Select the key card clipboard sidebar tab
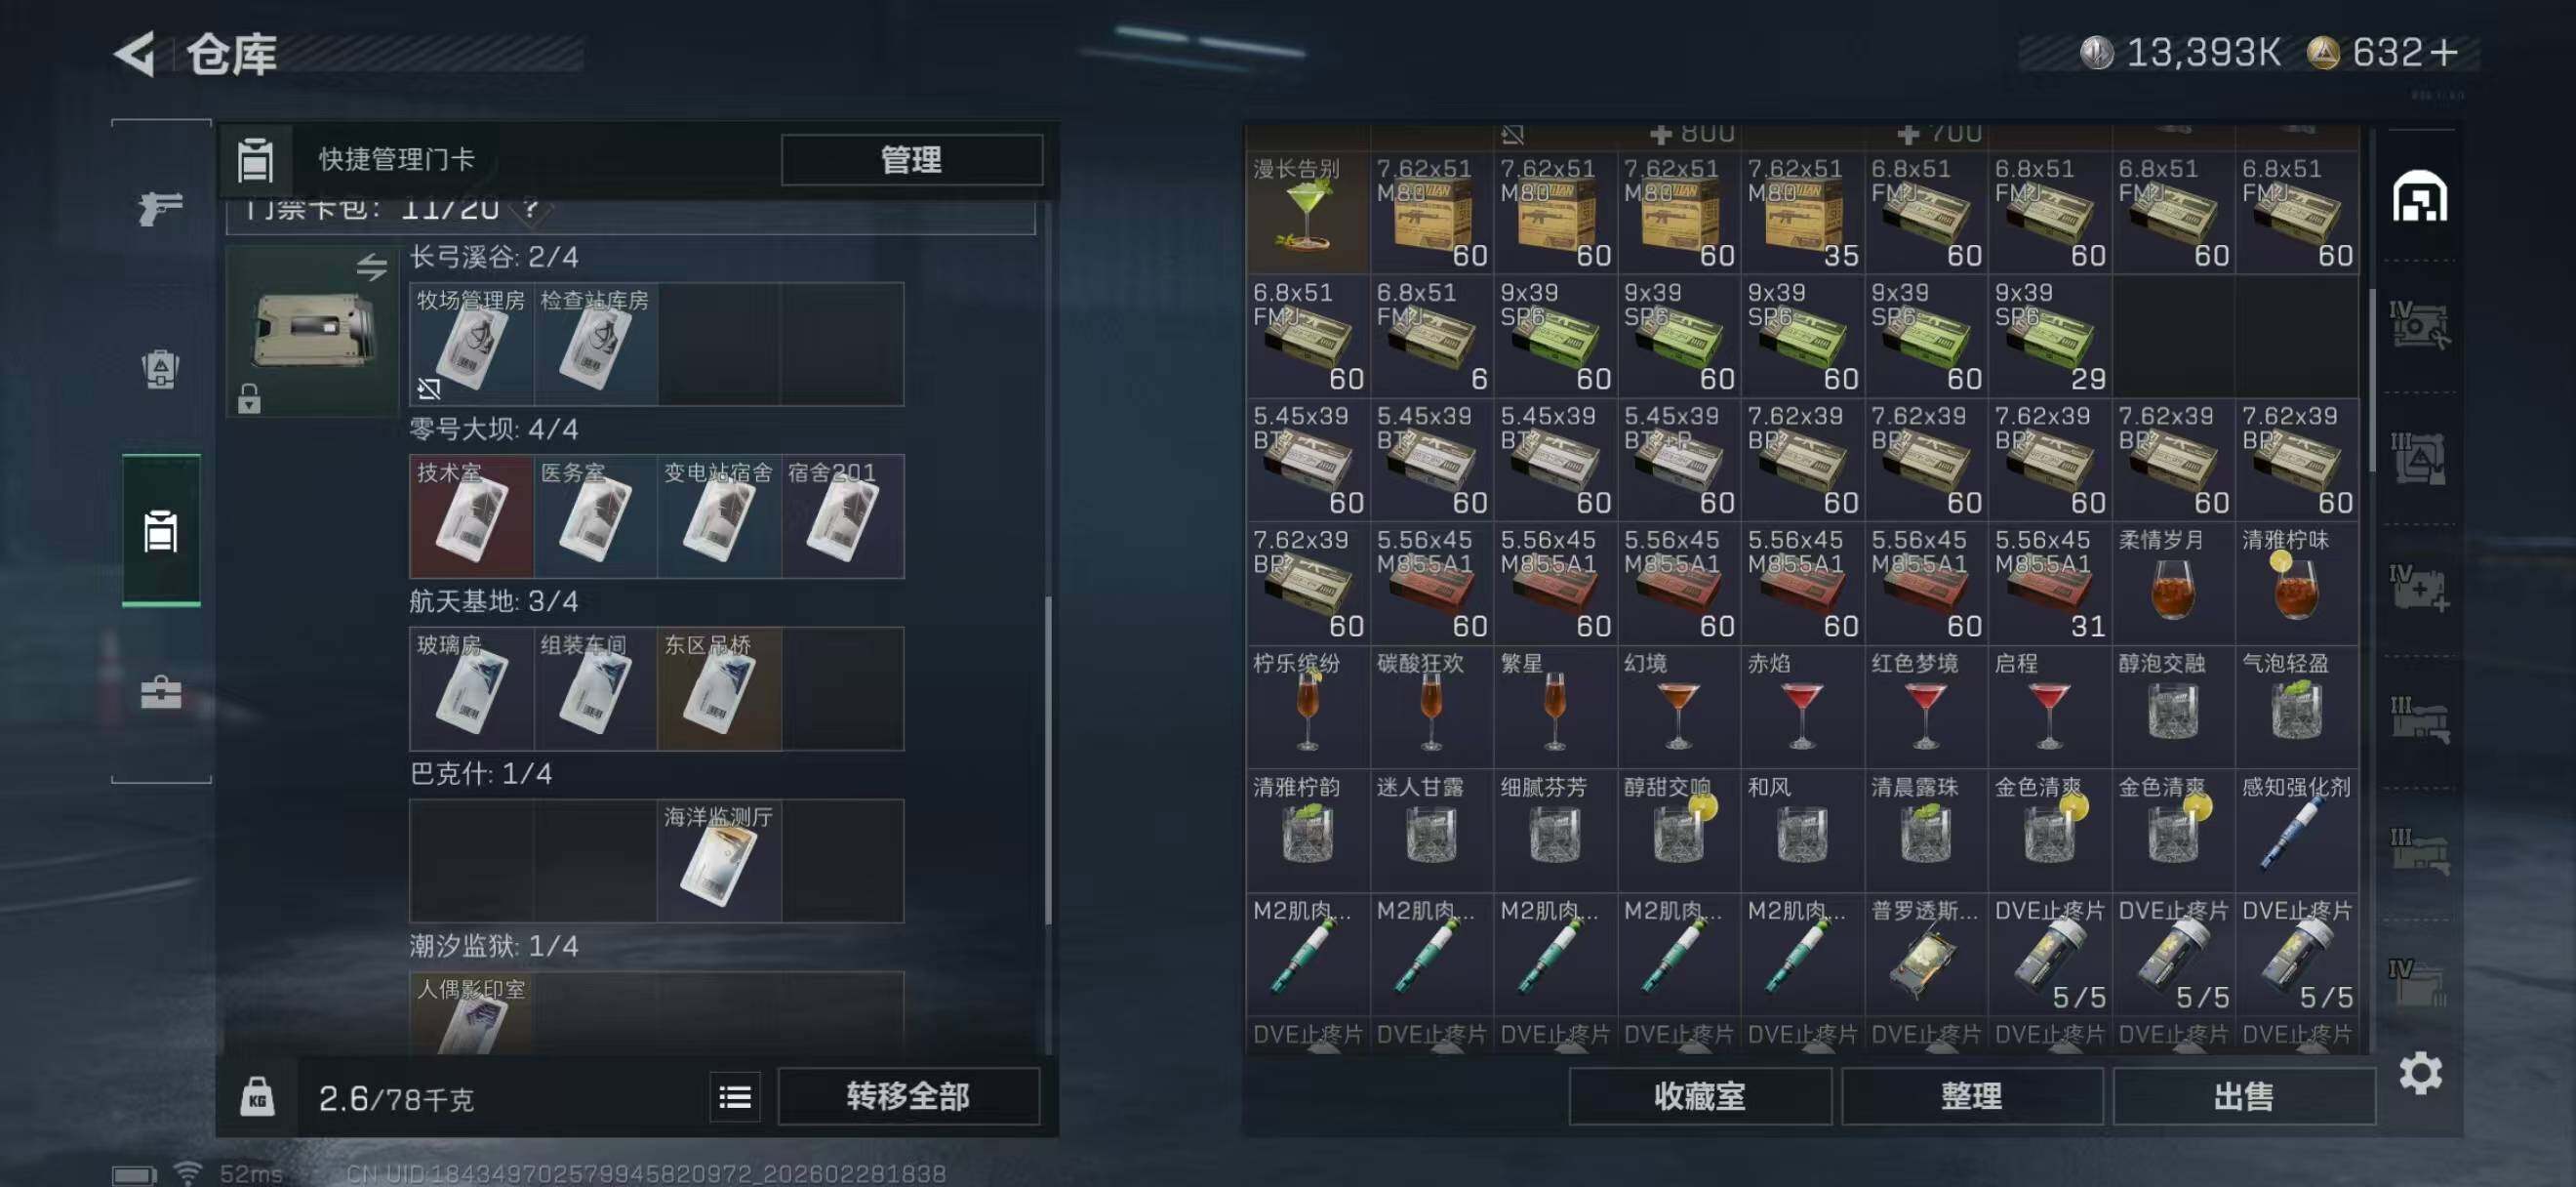The image size is (2576, 1187). 161,530
